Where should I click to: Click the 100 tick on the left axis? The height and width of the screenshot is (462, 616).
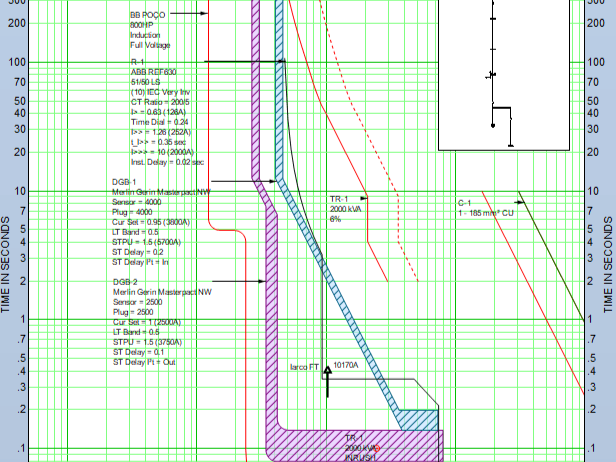pyautogui.click(x=20, y=62)
